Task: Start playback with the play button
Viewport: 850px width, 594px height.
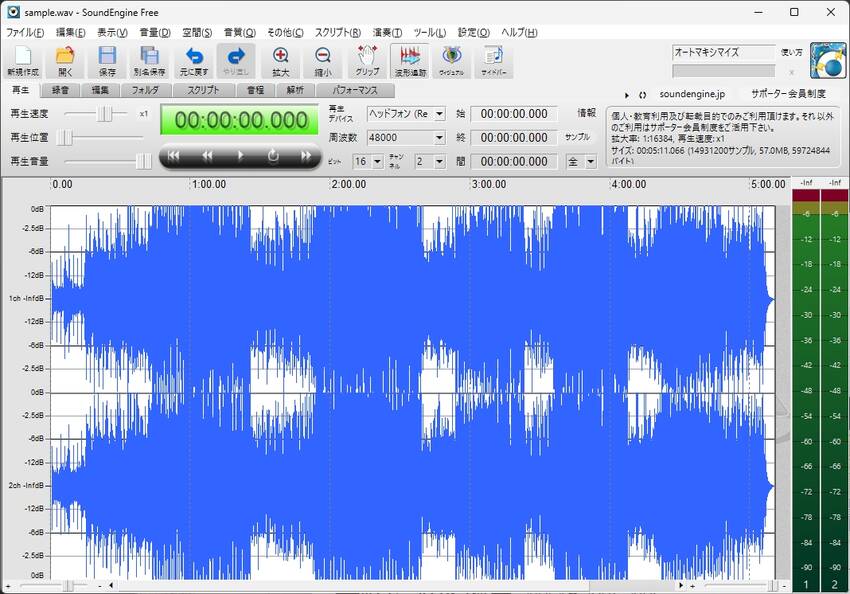Action: click(240, 156)
